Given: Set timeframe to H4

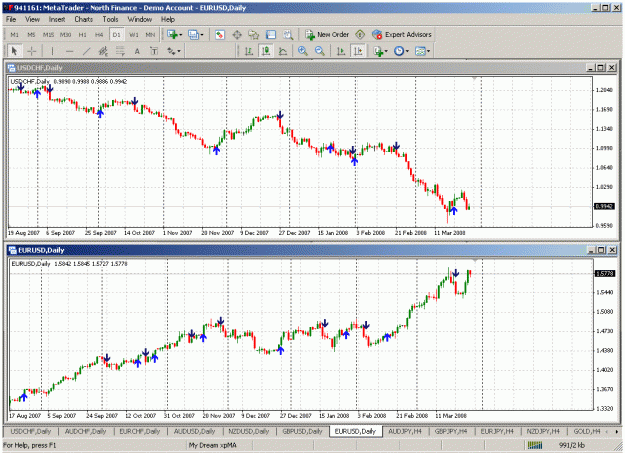Looking at the screenshot, I should point(99,35).
